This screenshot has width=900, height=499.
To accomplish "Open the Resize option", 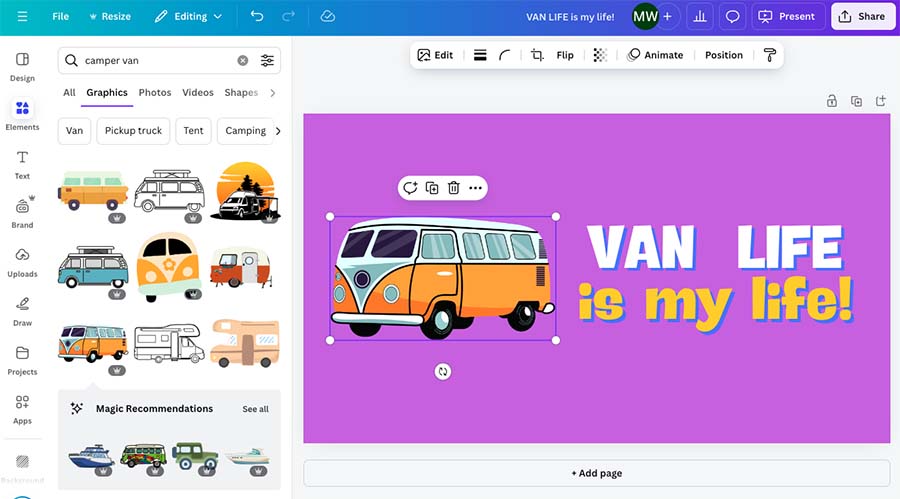I will click(x=110, y=17).
